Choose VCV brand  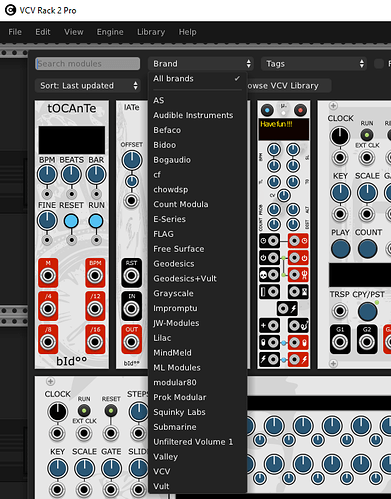(x=197, y=472)
